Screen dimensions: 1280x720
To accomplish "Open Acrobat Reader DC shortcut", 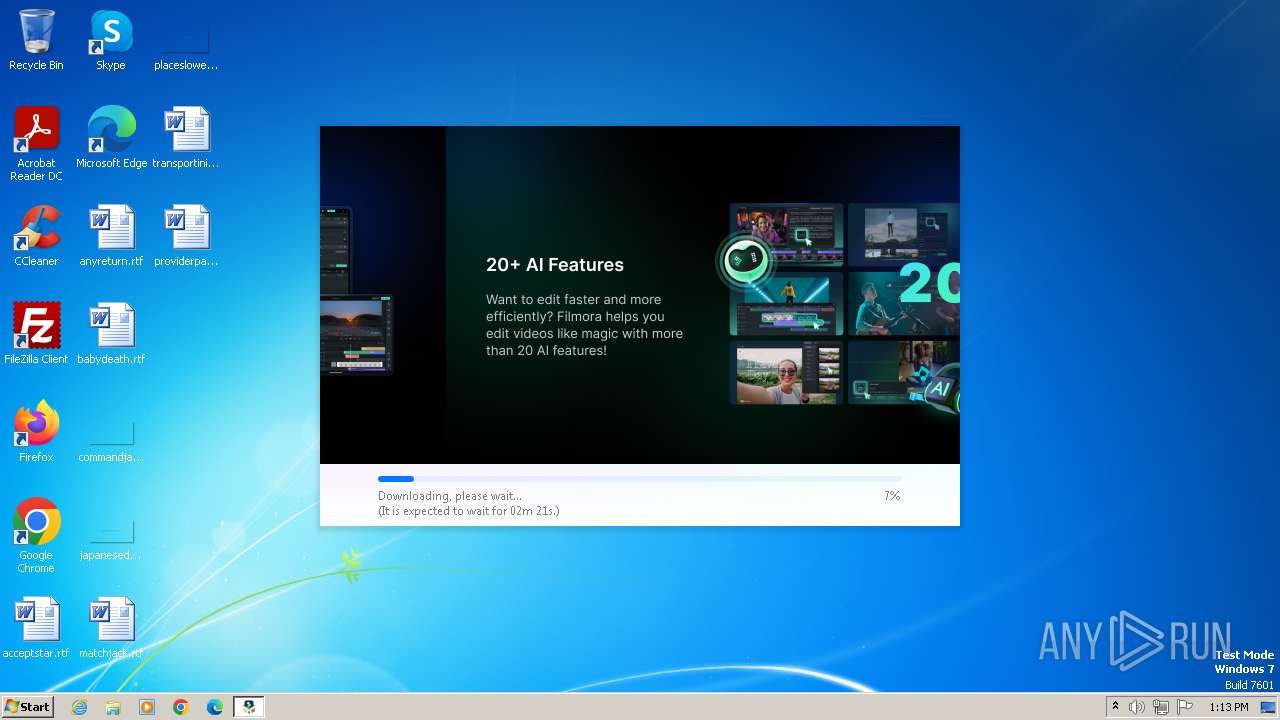I will point(36,144).
